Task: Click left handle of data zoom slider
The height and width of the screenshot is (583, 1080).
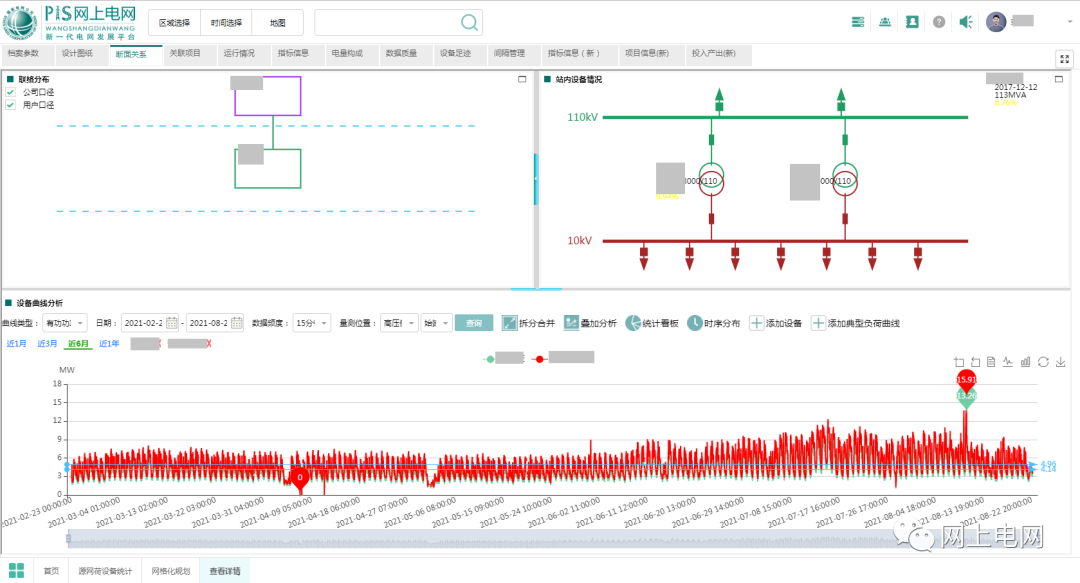Action: pyautogui.click(x=68, y=538)
